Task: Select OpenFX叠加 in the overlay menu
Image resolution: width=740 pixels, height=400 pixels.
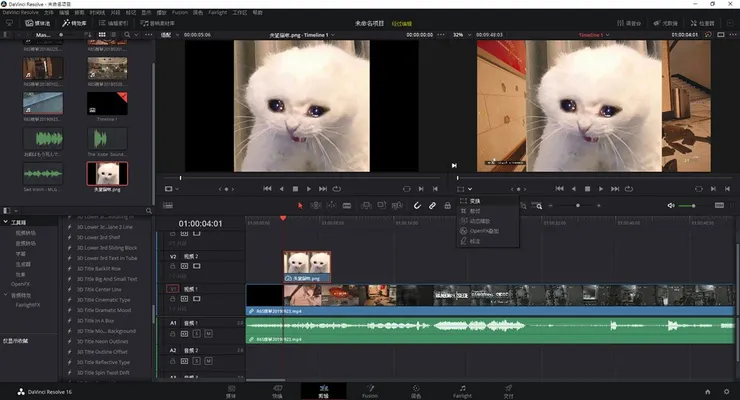Action: [488, 231]
